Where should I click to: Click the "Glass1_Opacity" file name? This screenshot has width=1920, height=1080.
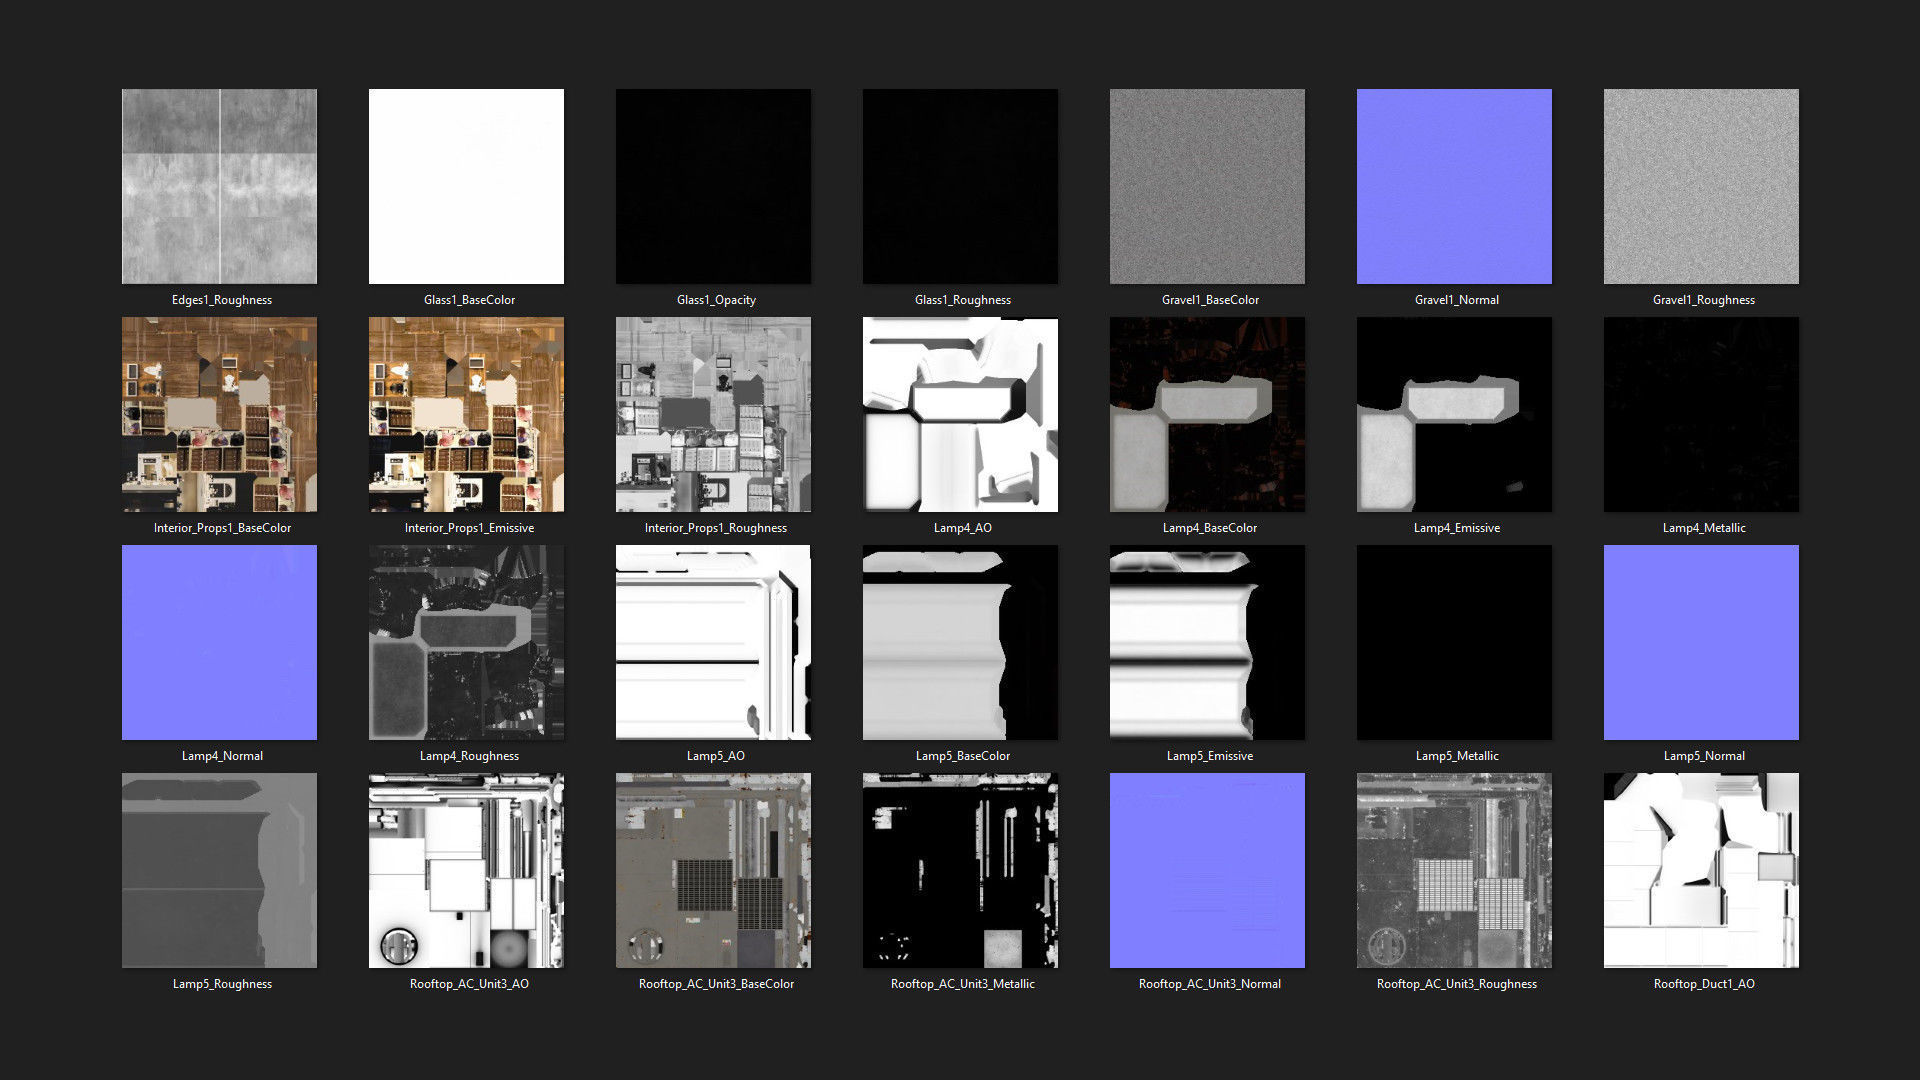[716, 300]
